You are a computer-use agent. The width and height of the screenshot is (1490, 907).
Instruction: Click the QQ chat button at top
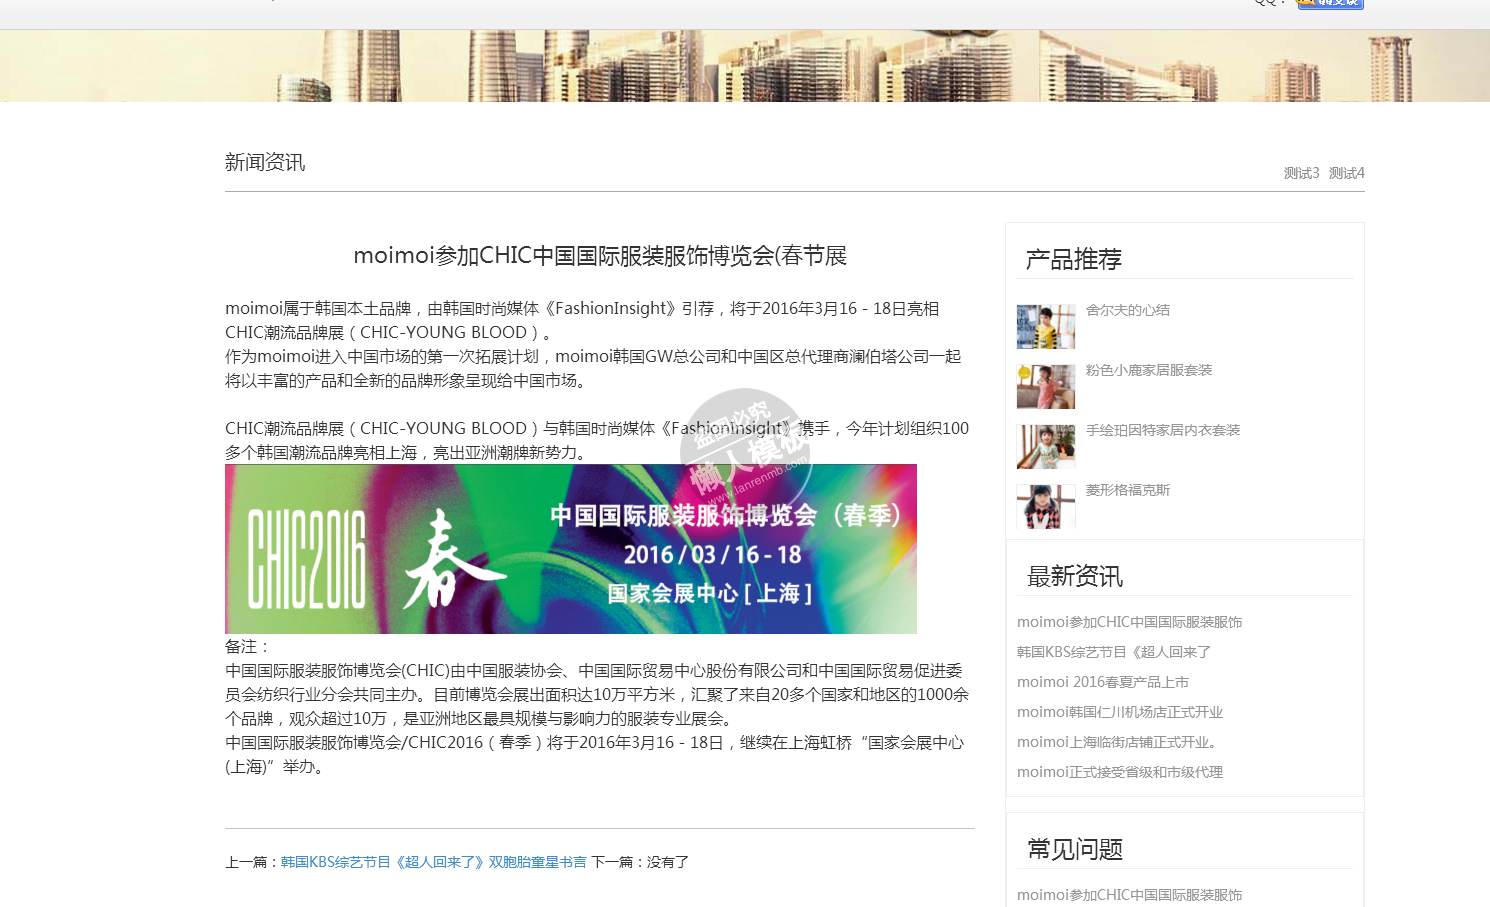[1330, 3]
